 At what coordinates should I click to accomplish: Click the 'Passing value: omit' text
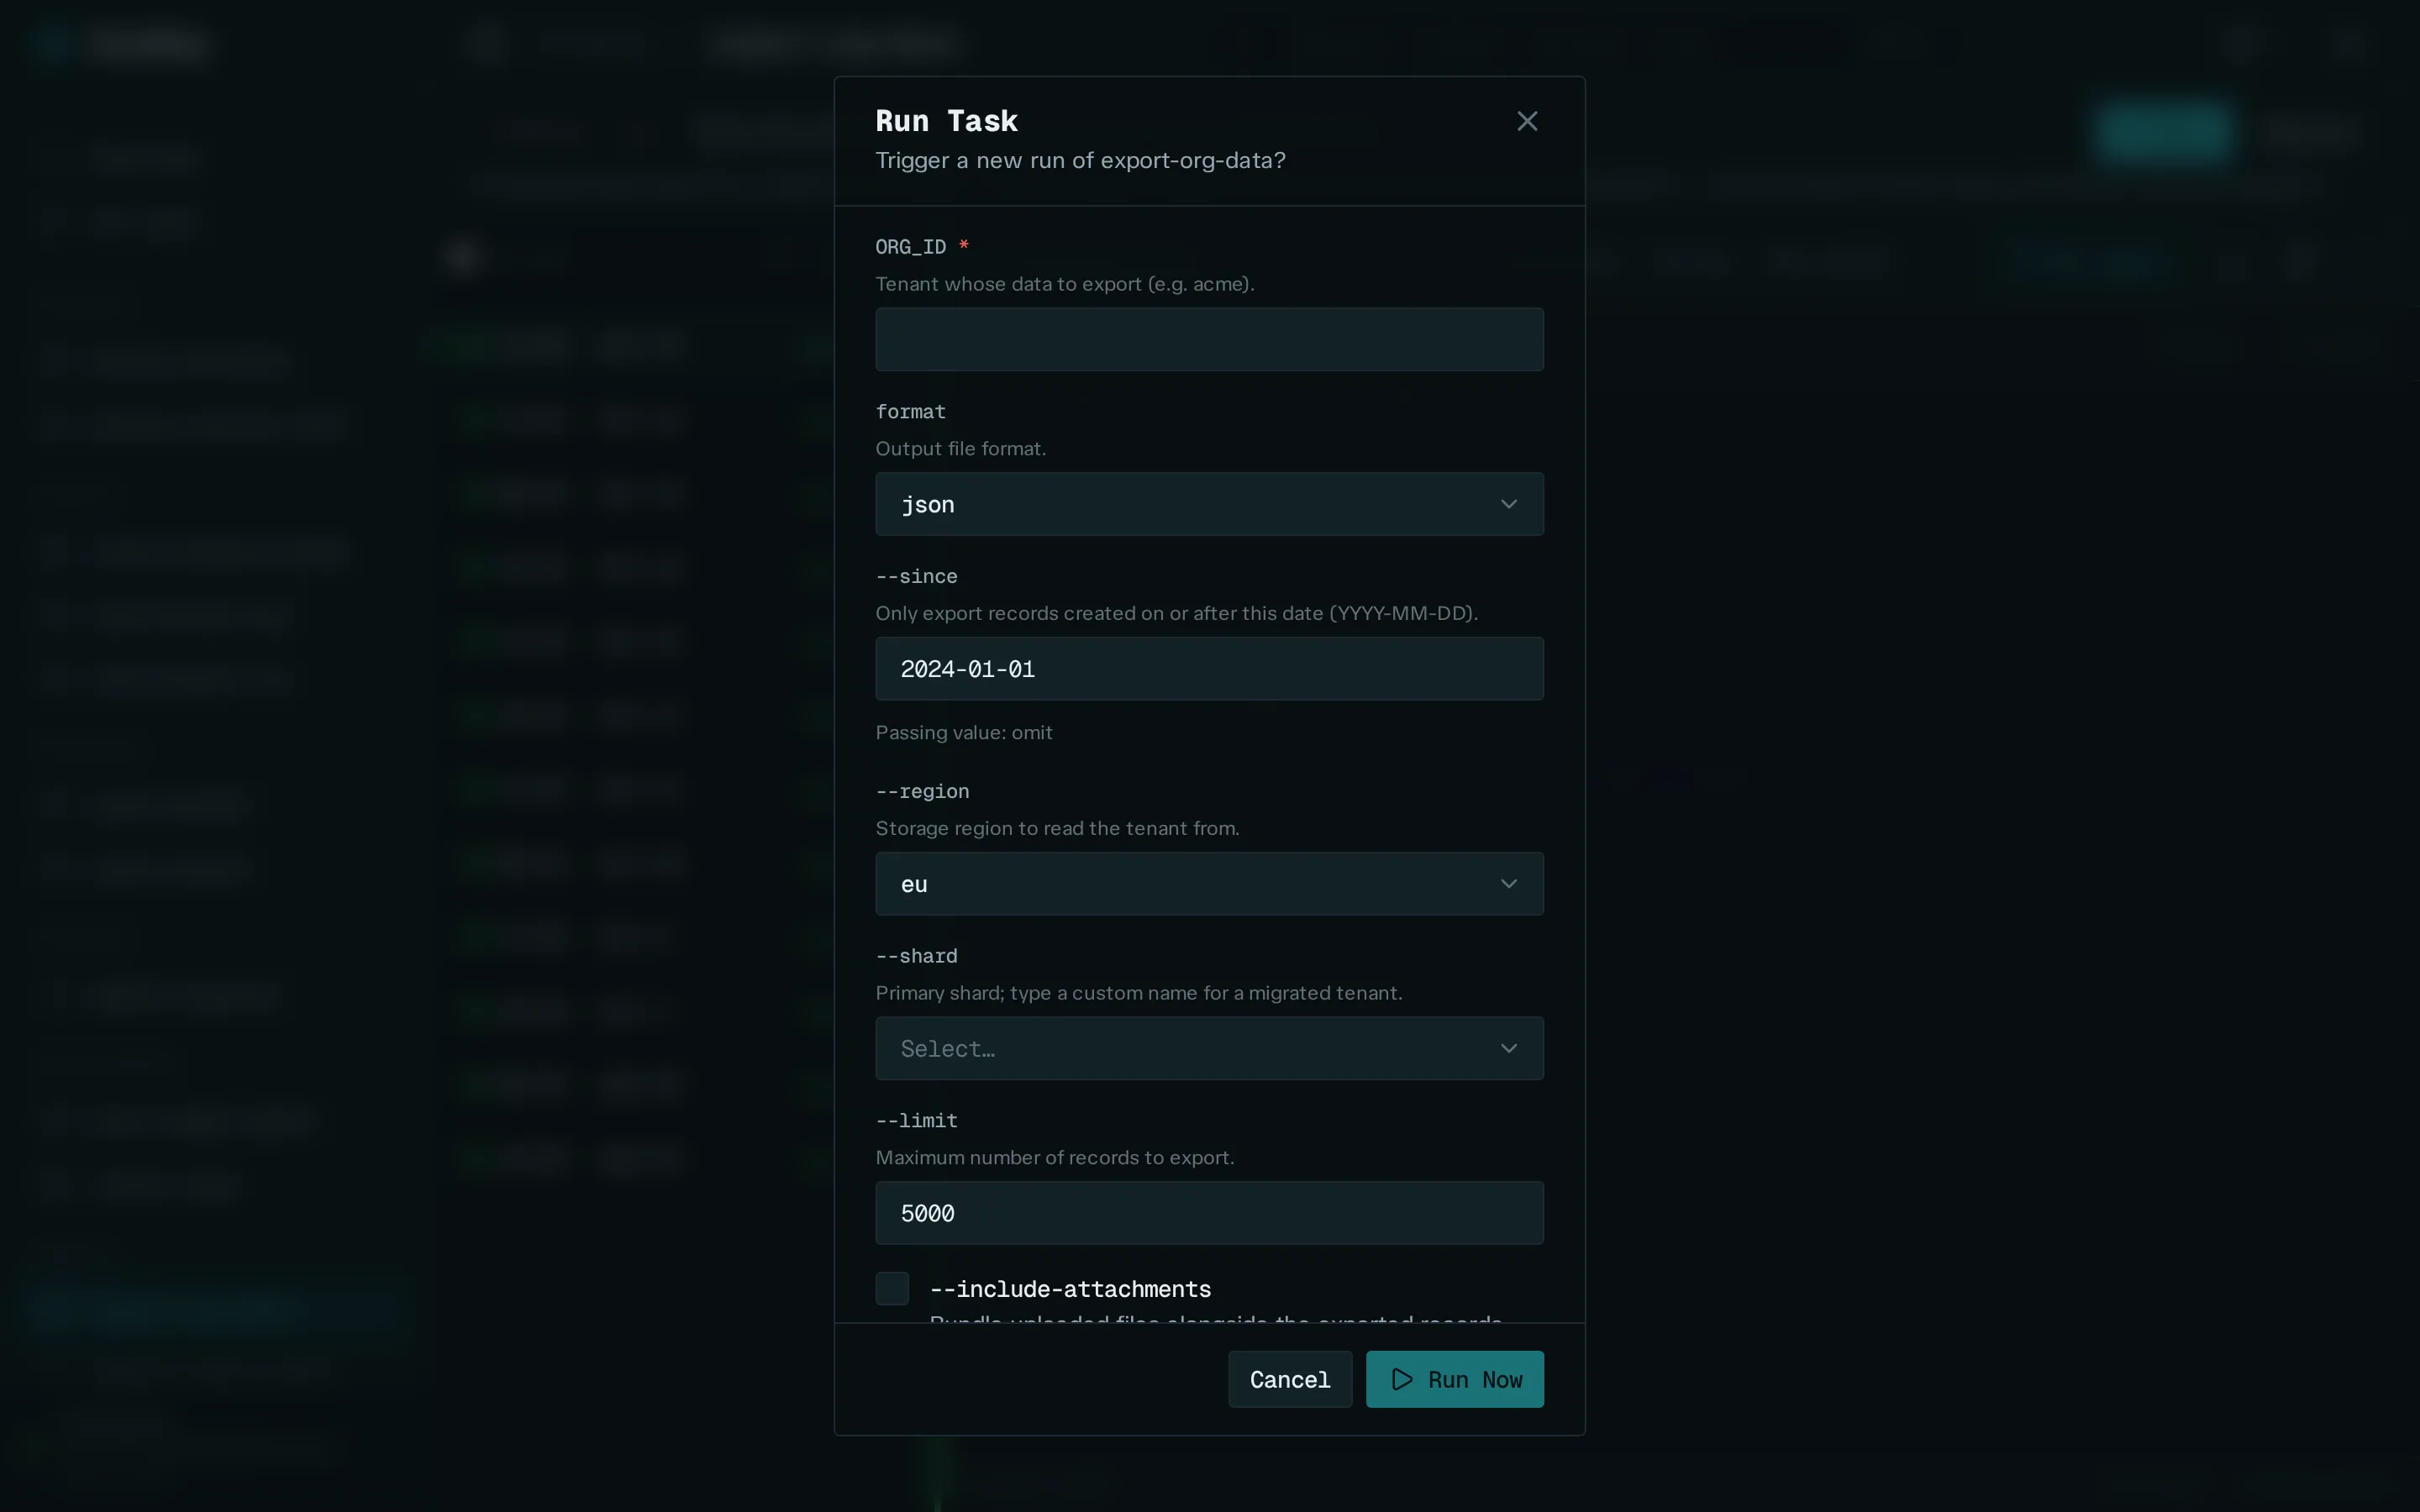[964, 733]
